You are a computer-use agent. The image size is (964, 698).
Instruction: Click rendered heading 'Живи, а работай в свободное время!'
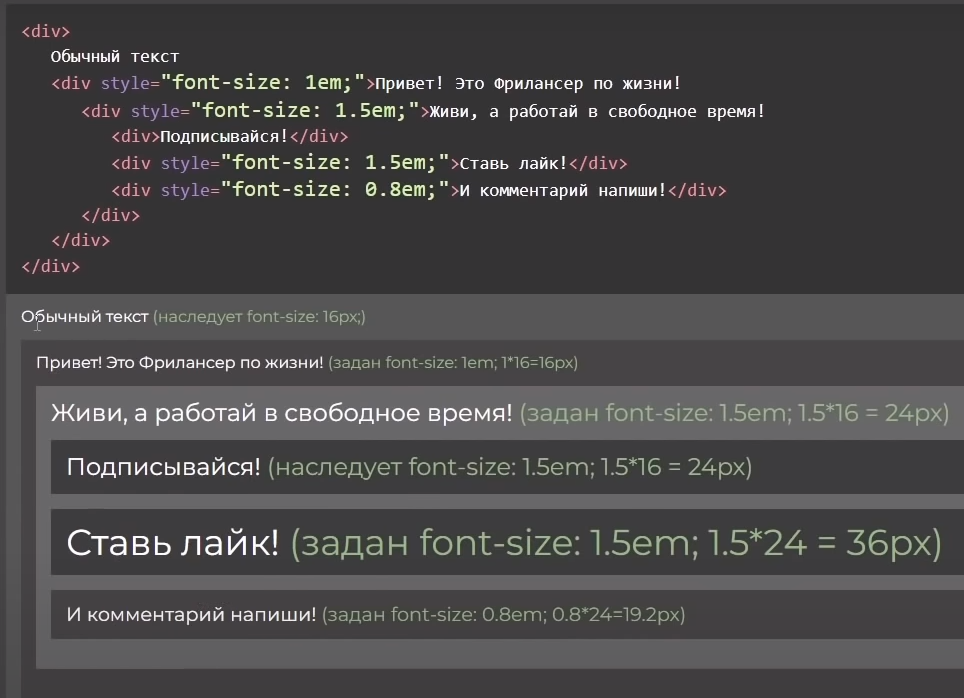coord(282,413)
